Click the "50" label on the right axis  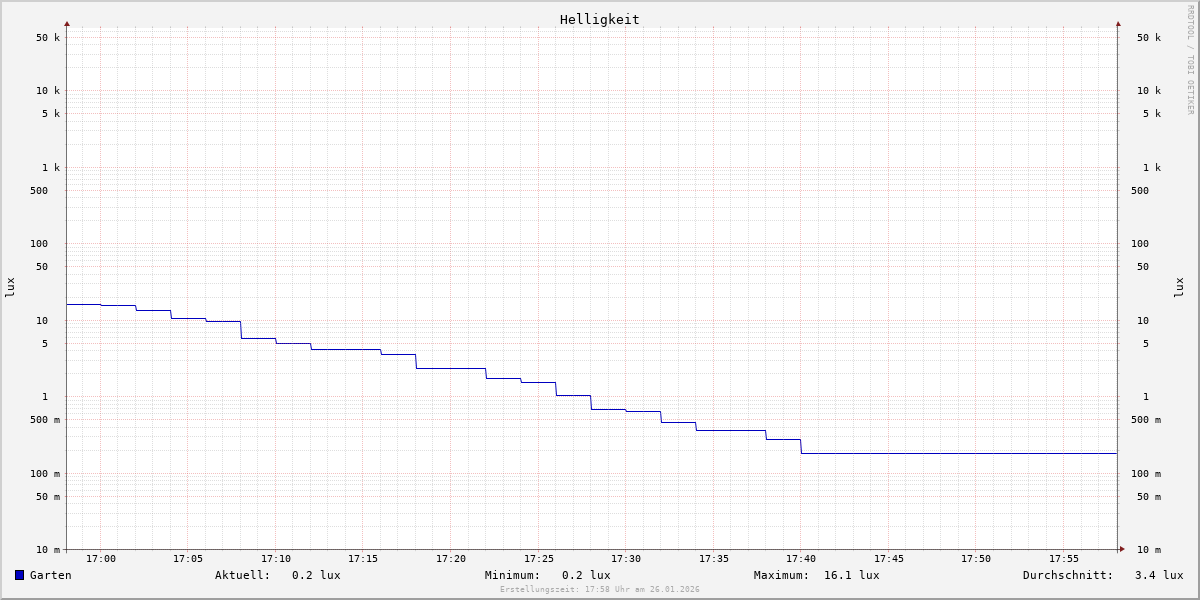coord(1143,267)
